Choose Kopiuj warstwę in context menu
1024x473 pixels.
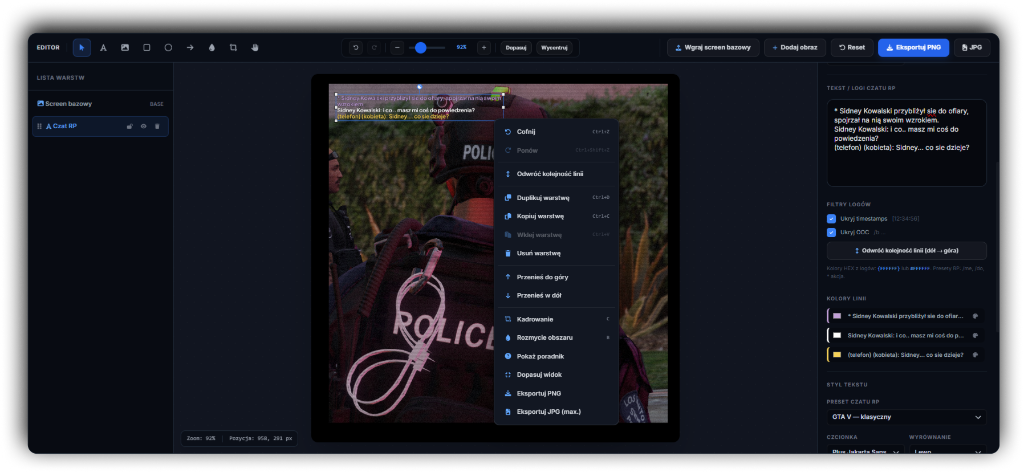(556, 216)
